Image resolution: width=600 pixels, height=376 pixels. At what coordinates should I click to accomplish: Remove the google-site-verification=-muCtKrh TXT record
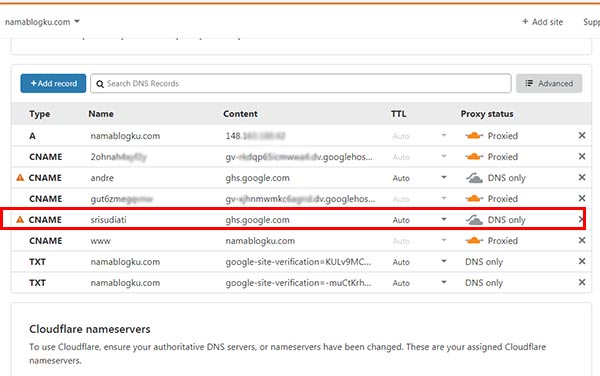(x=582, y=282)
